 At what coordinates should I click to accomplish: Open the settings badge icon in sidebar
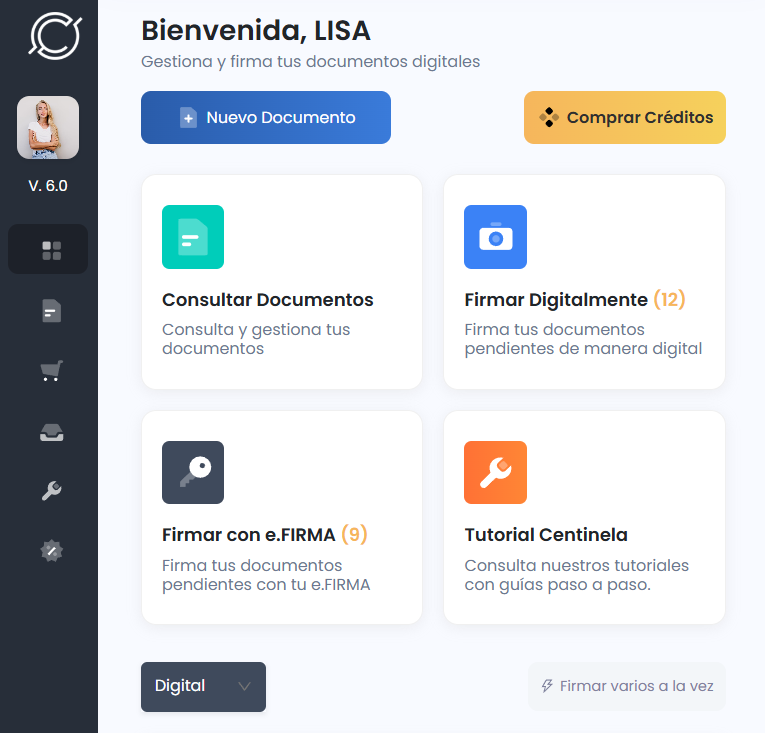(51, 550)
